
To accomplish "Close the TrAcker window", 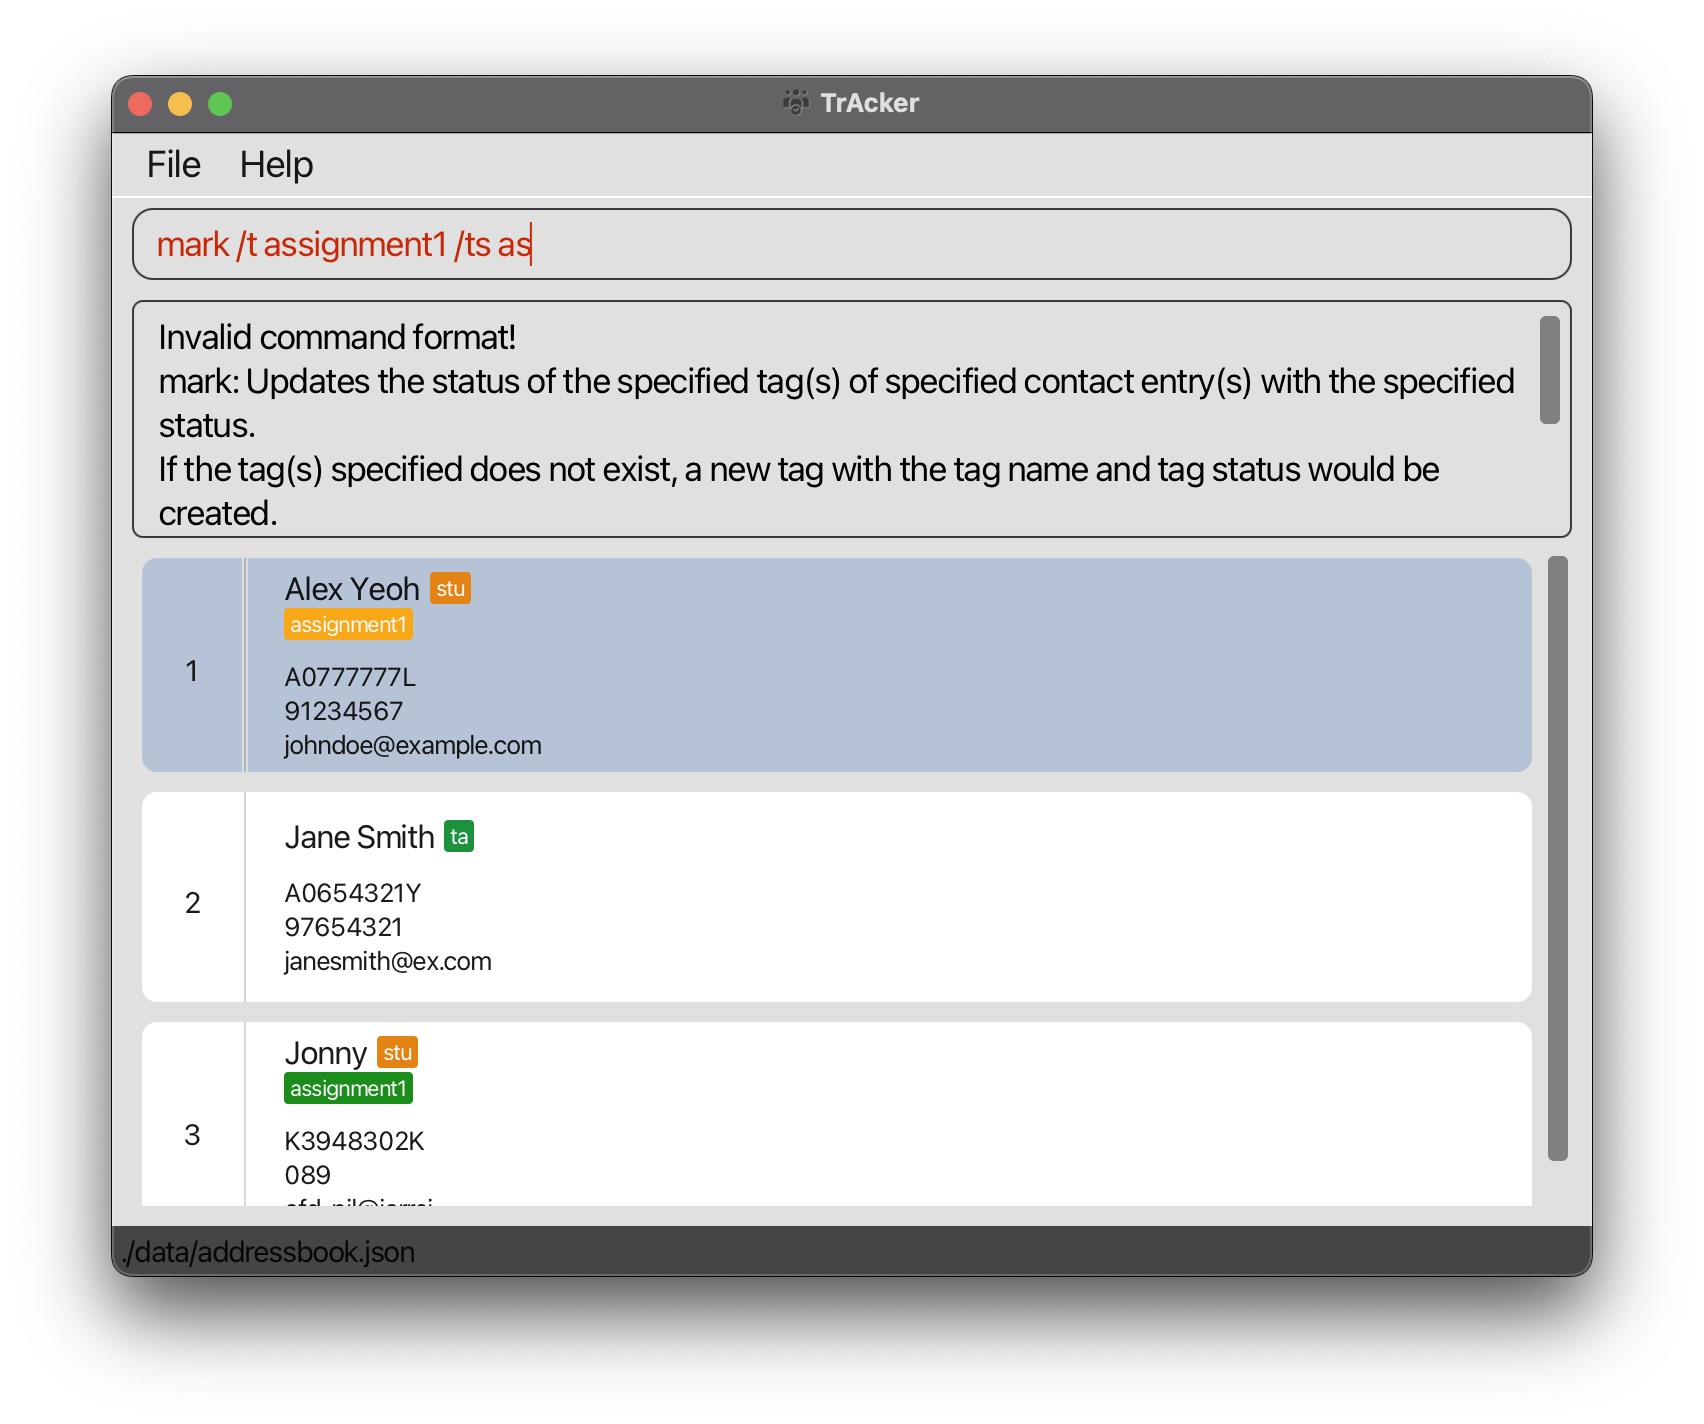I will 140,104.
